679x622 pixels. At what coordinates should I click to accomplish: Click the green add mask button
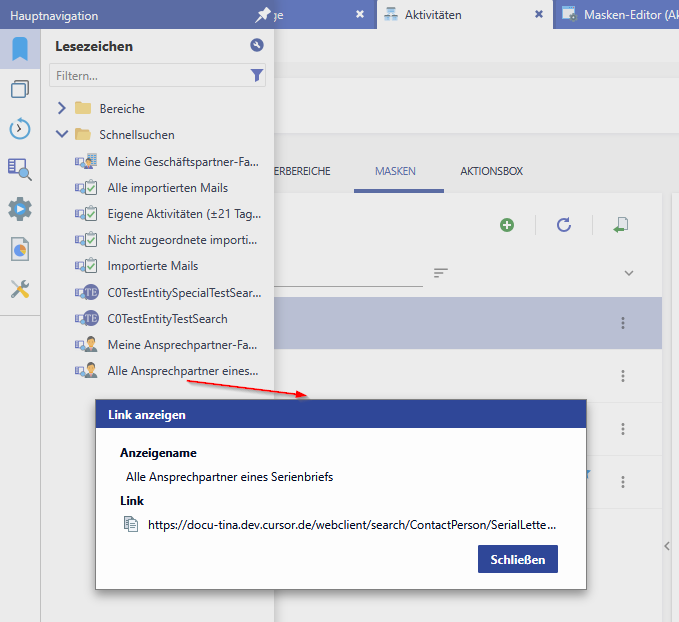point(507,225)
